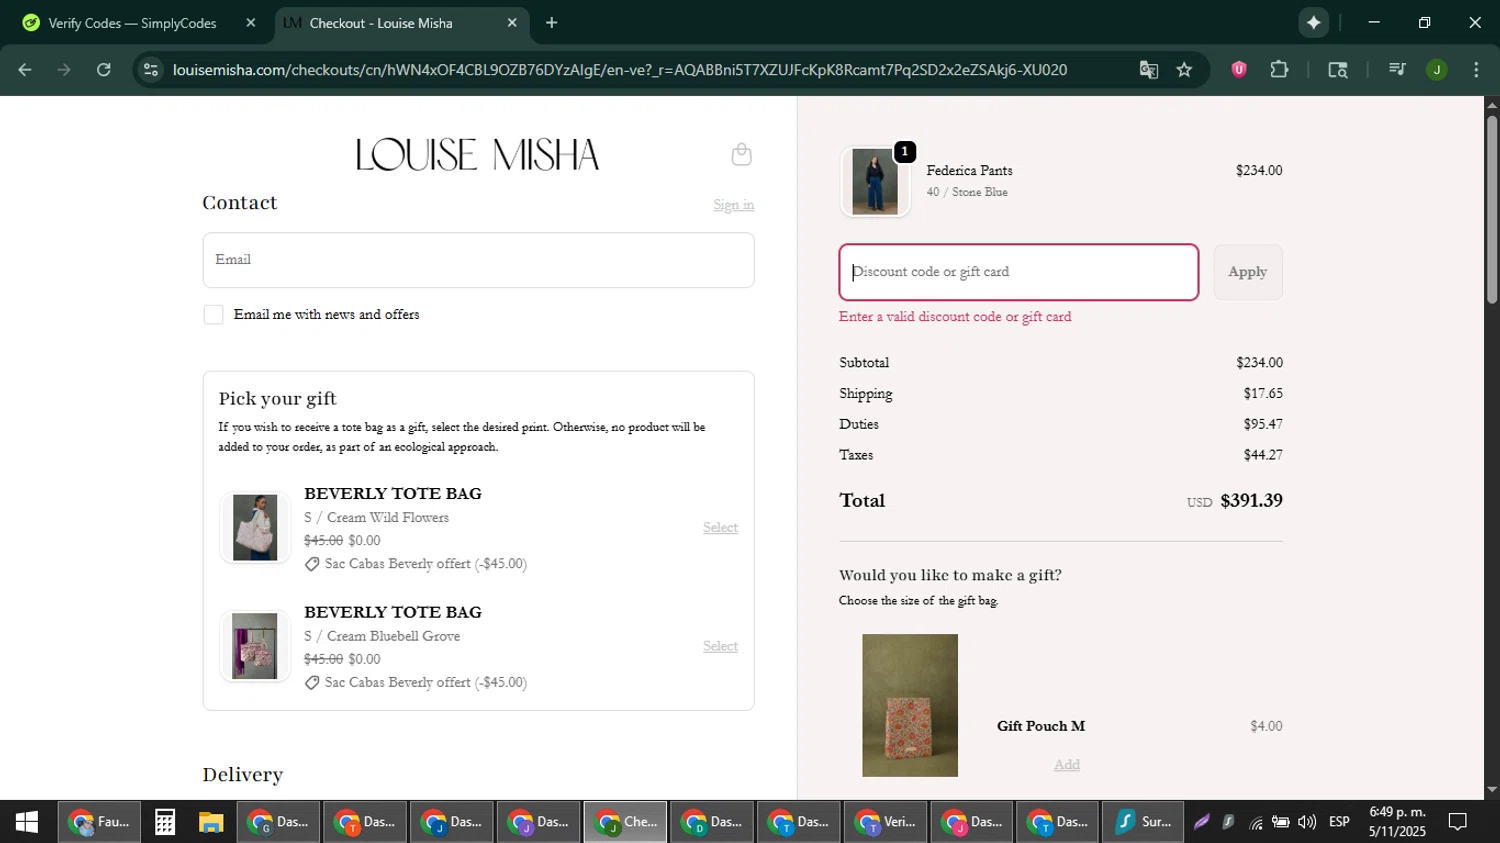Open File Explorer from taskbar
The height and width of the screenshot is (843, 1500).
(x=211, y=822)
